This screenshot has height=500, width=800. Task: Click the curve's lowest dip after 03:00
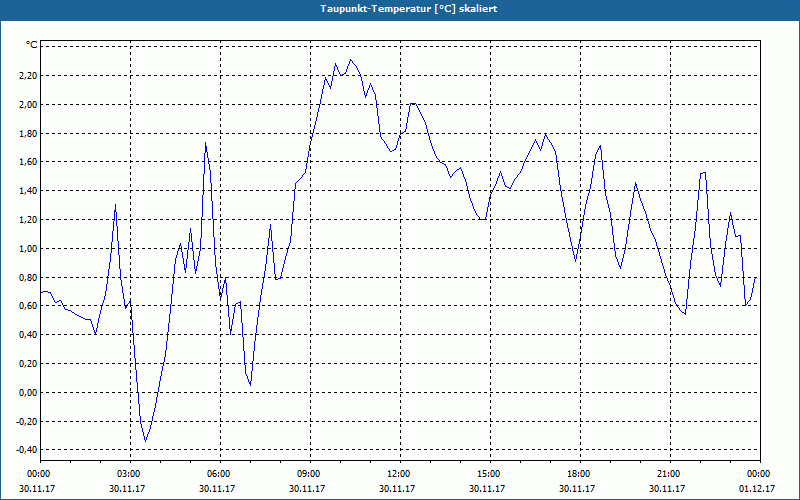(145, 441)
